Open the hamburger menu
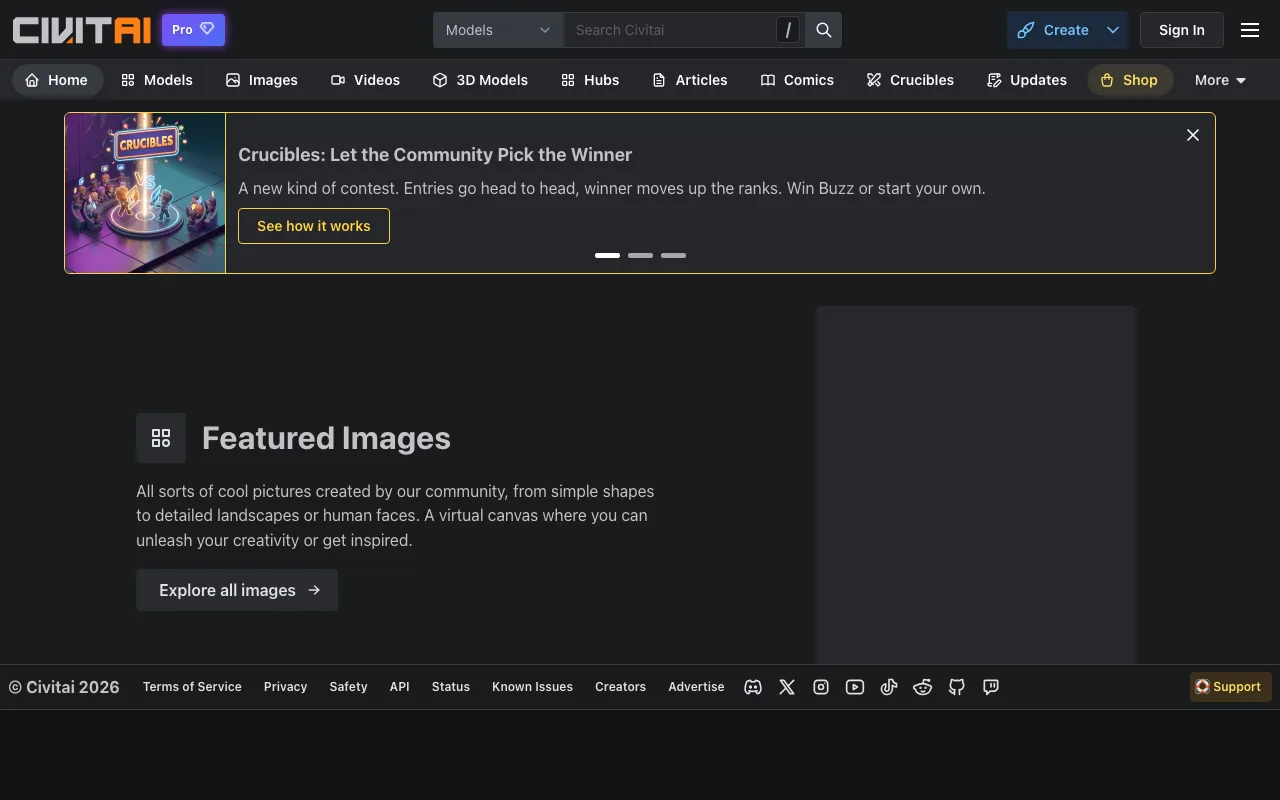This screenshot has width=1280, height=800. pos(1250,30)
